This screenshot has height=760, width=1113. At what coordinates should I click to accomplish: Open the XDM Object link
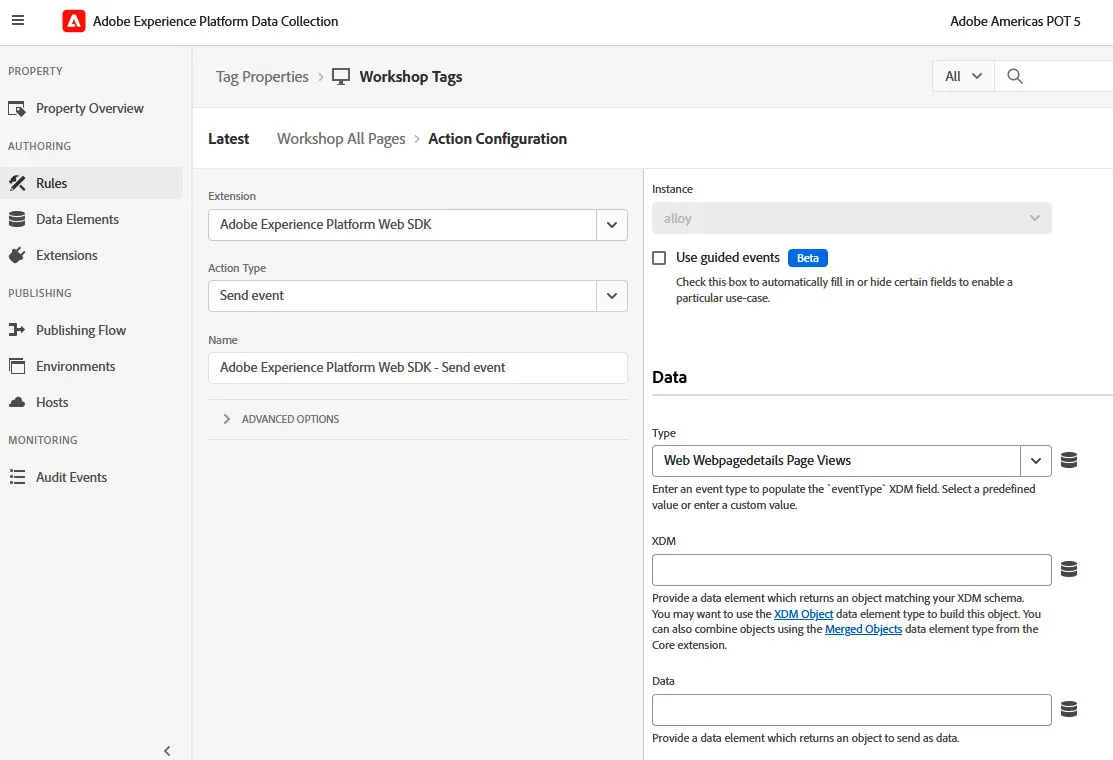click(804, 614)
